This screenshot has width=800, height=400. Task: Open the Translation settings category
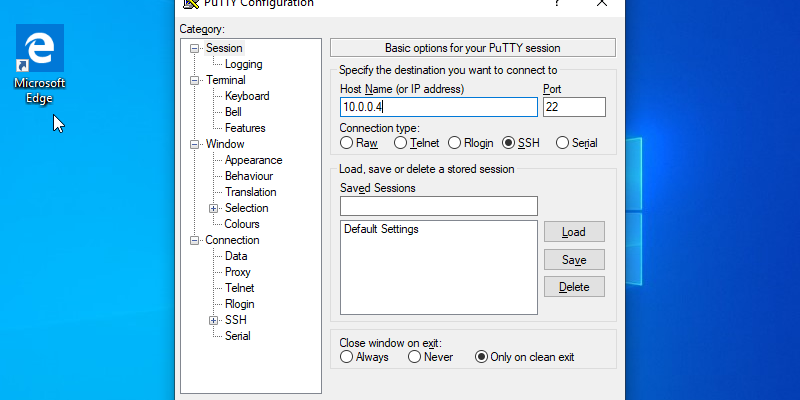(251, 192)
